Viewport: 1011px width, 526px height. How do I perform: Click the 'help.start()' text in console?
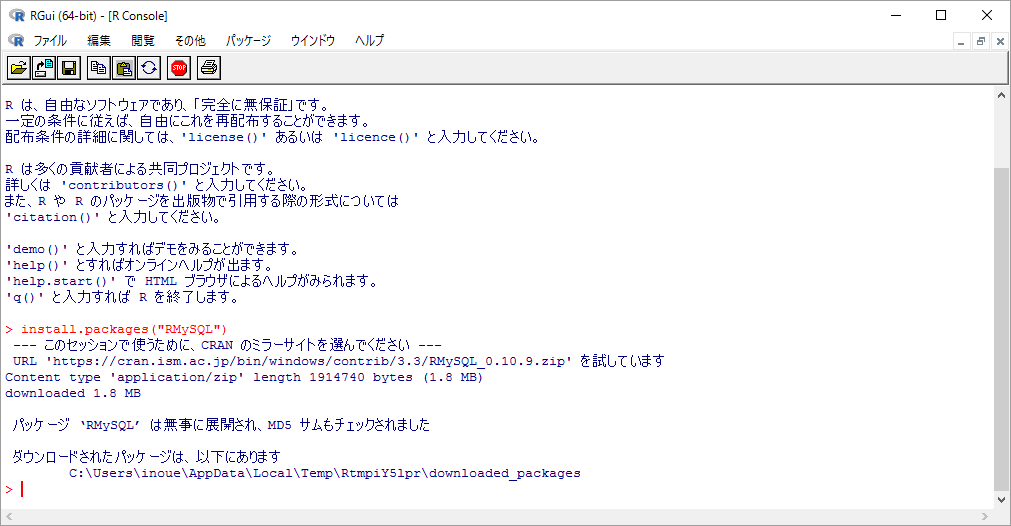tap(61, 282)
